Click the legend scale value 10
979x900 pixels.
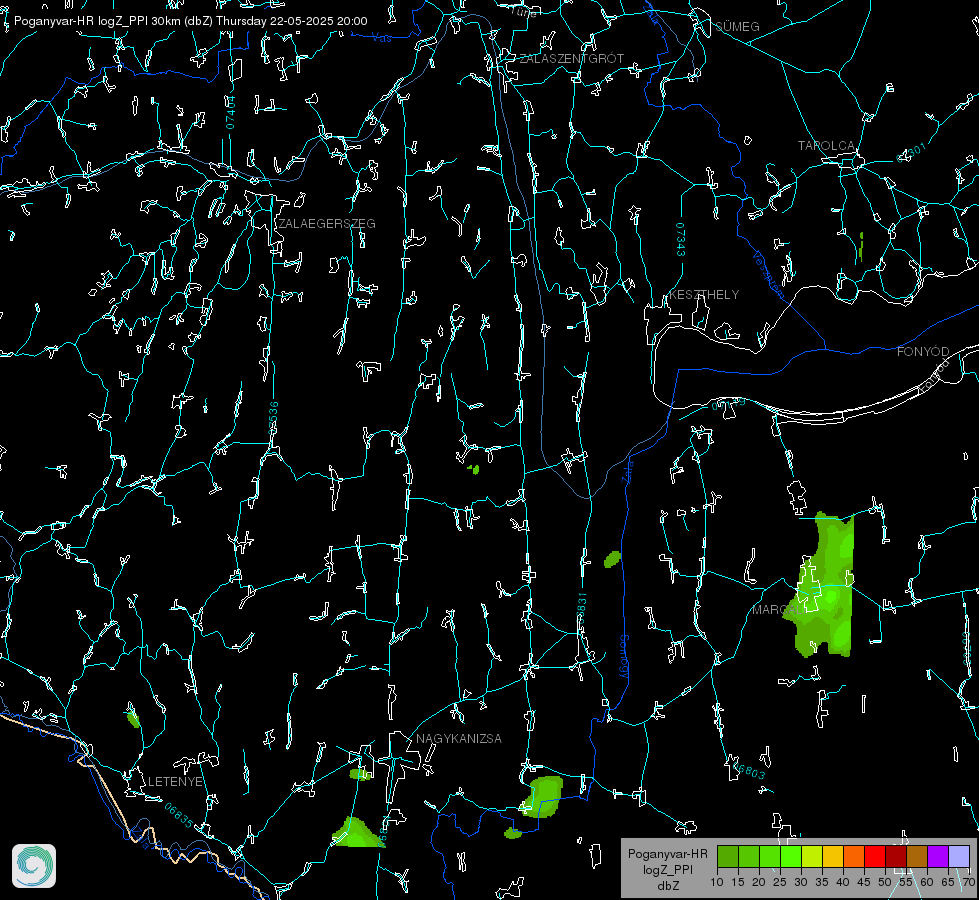click(x=717, y=882)
